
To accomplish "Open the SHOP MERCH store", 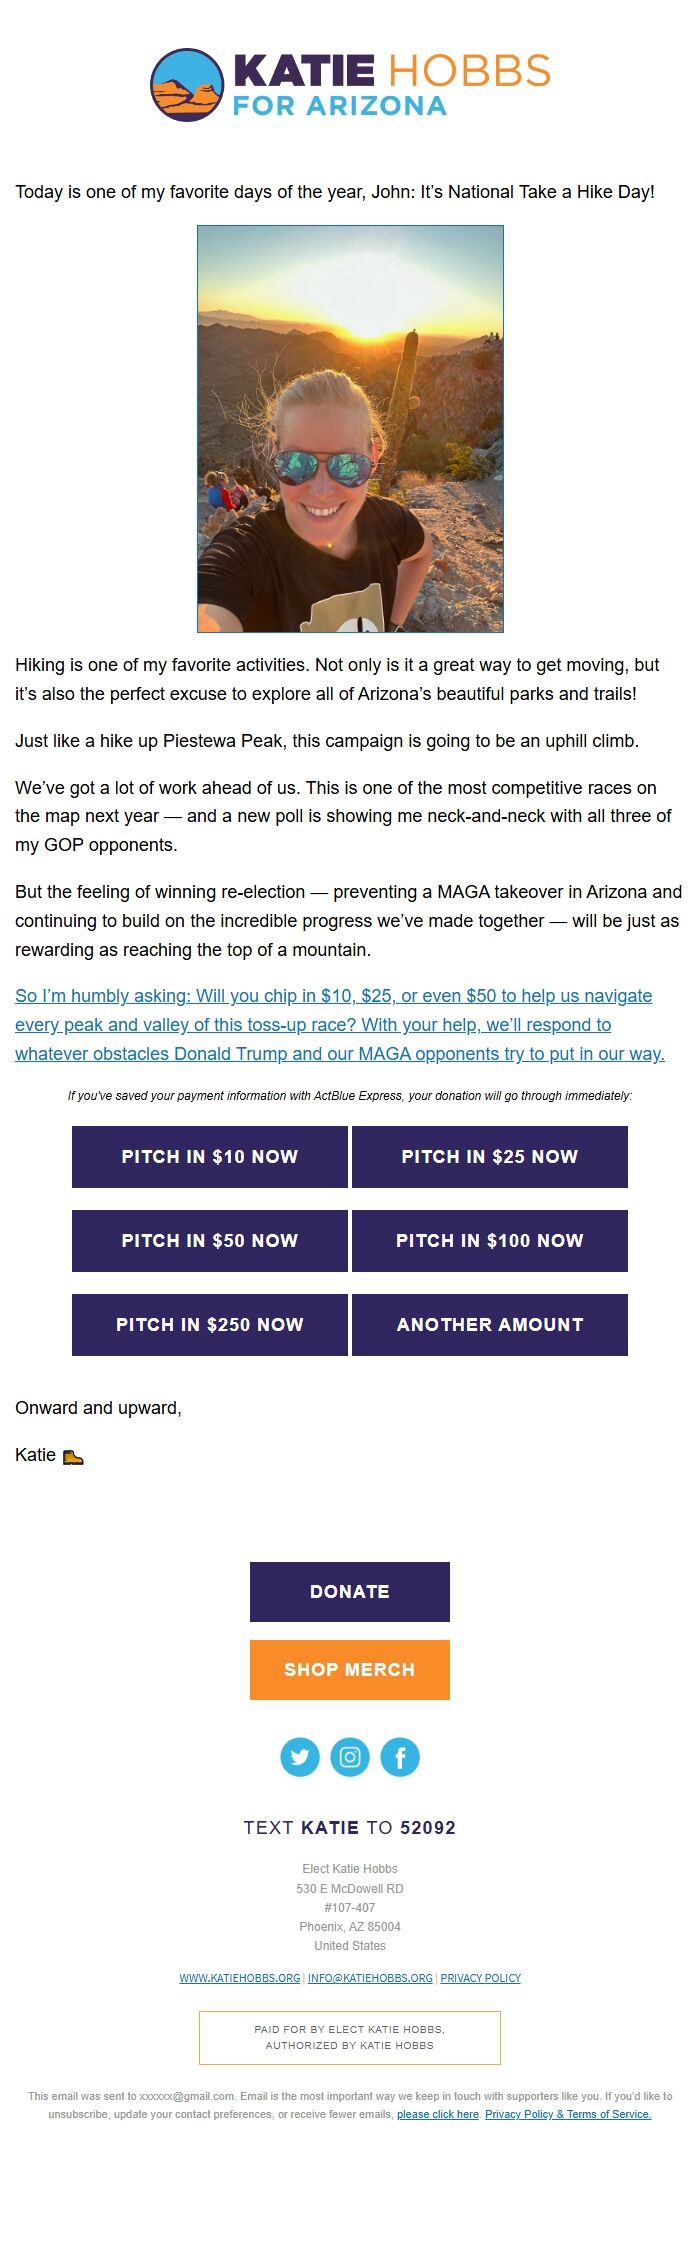I will click(x=349, y=1669).
